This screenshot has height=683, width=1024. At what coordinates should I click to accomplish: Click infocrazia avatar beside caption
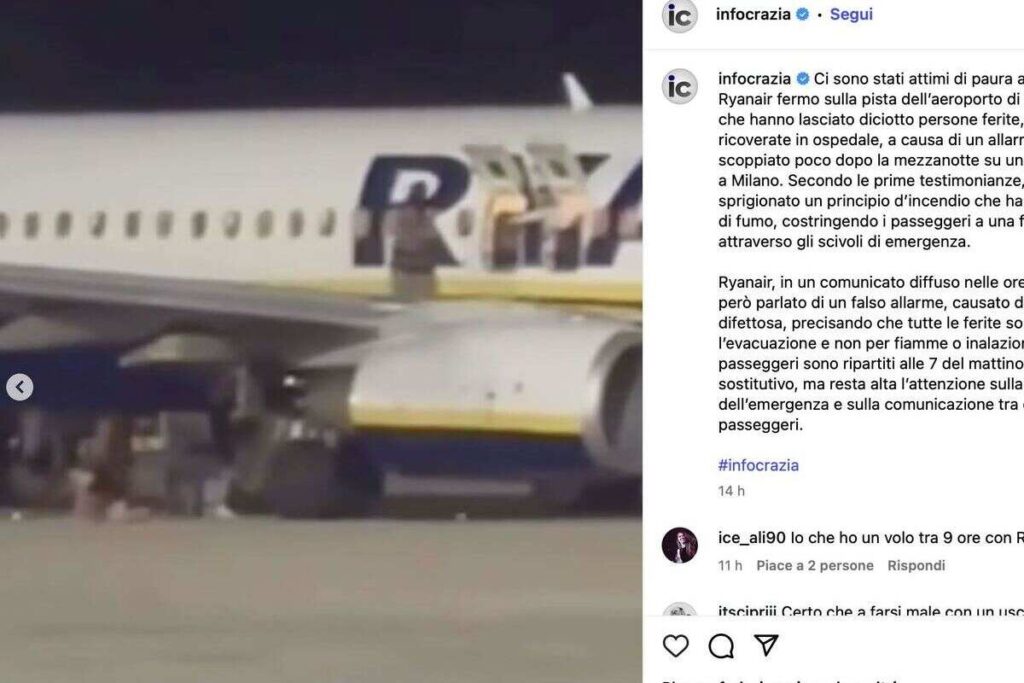(679, 87)
